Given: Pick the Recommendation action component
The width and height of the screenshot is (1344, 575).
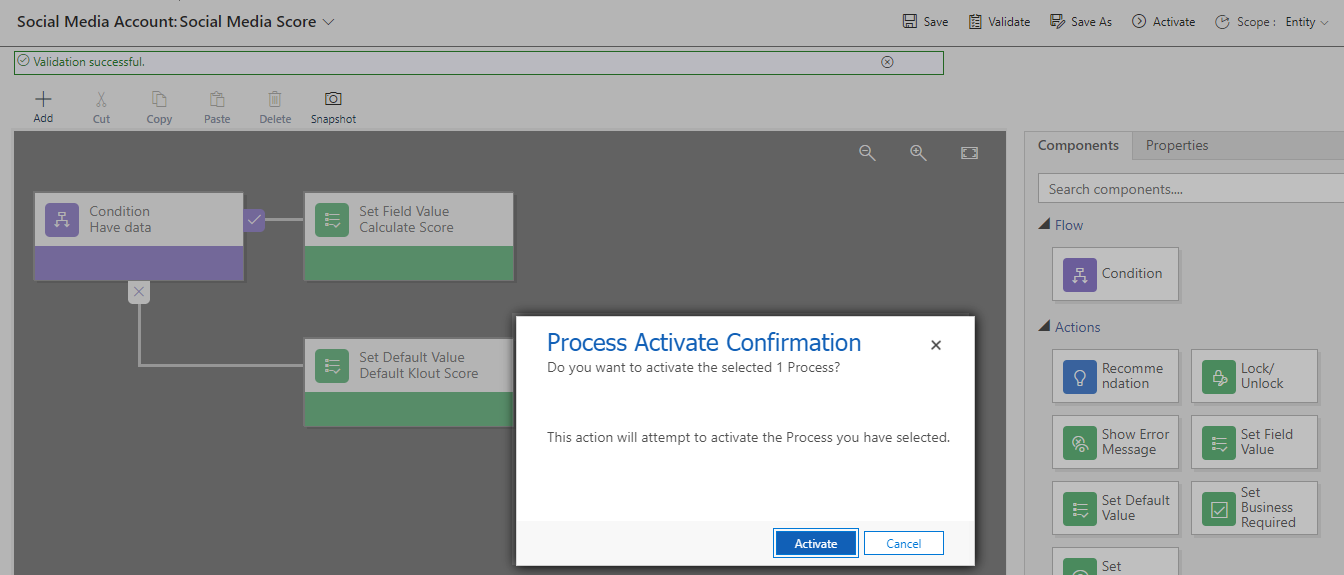Looking at the screenshot, I should click(1115, 376).
